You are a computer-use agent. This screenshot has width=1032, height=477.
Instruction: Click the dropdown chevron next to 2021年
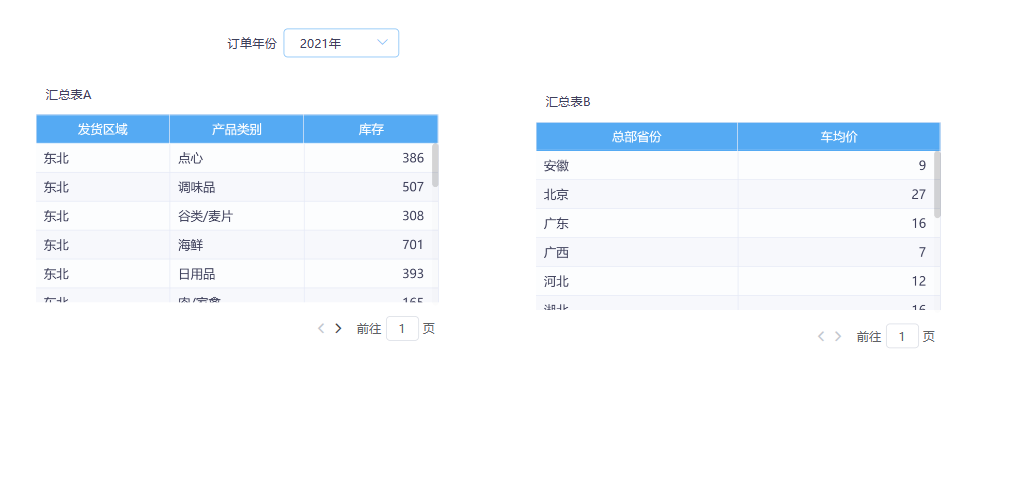pos(382,43)
